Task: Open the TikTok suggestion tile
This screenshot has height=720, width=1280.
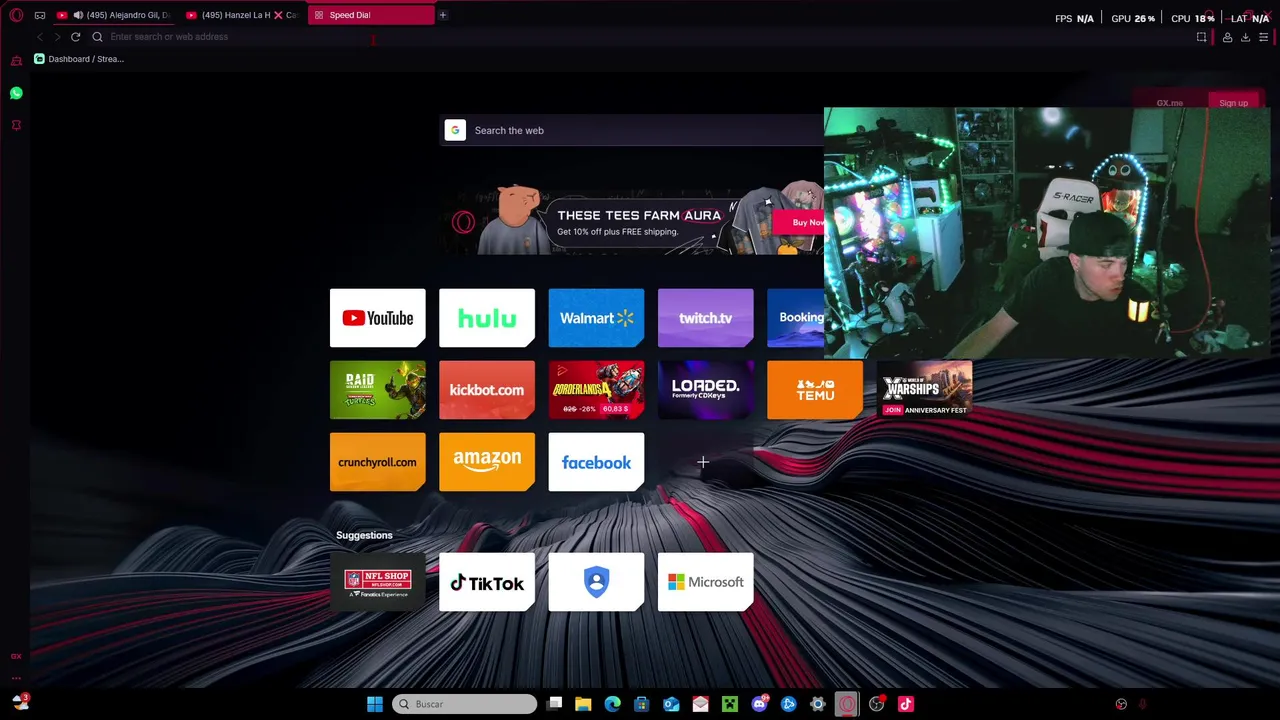Action: tap(487, 582)
